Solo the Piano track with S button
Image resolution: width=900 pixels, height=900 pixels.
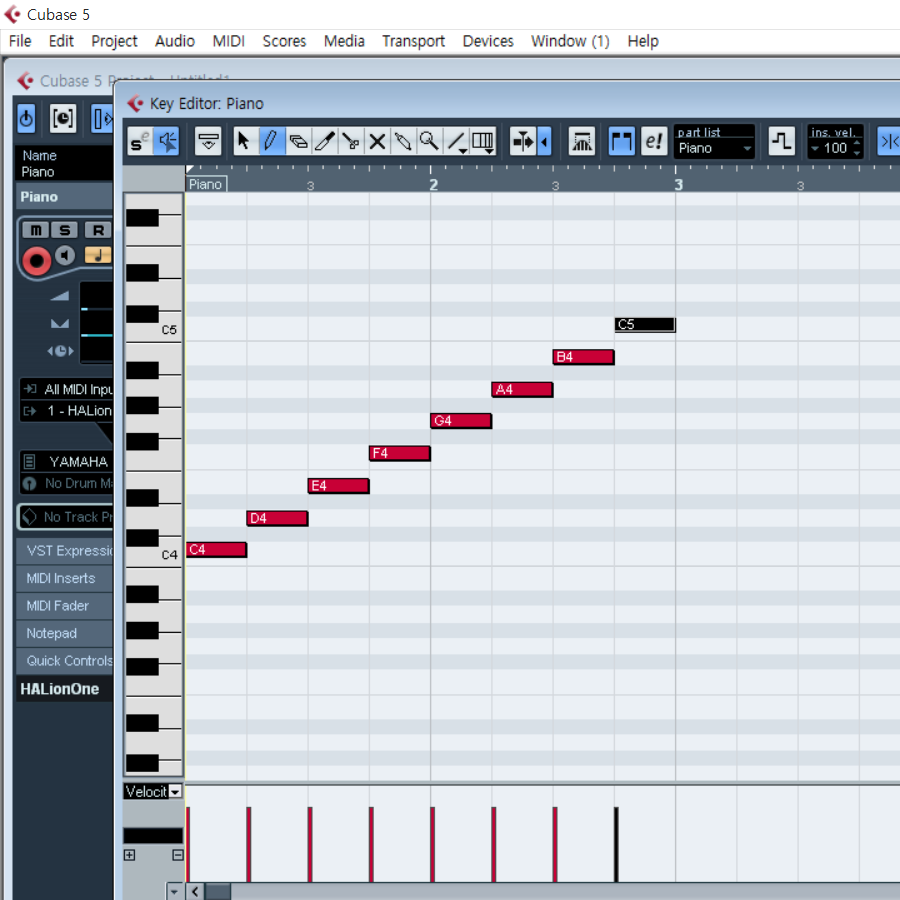(x=64, y=230)
